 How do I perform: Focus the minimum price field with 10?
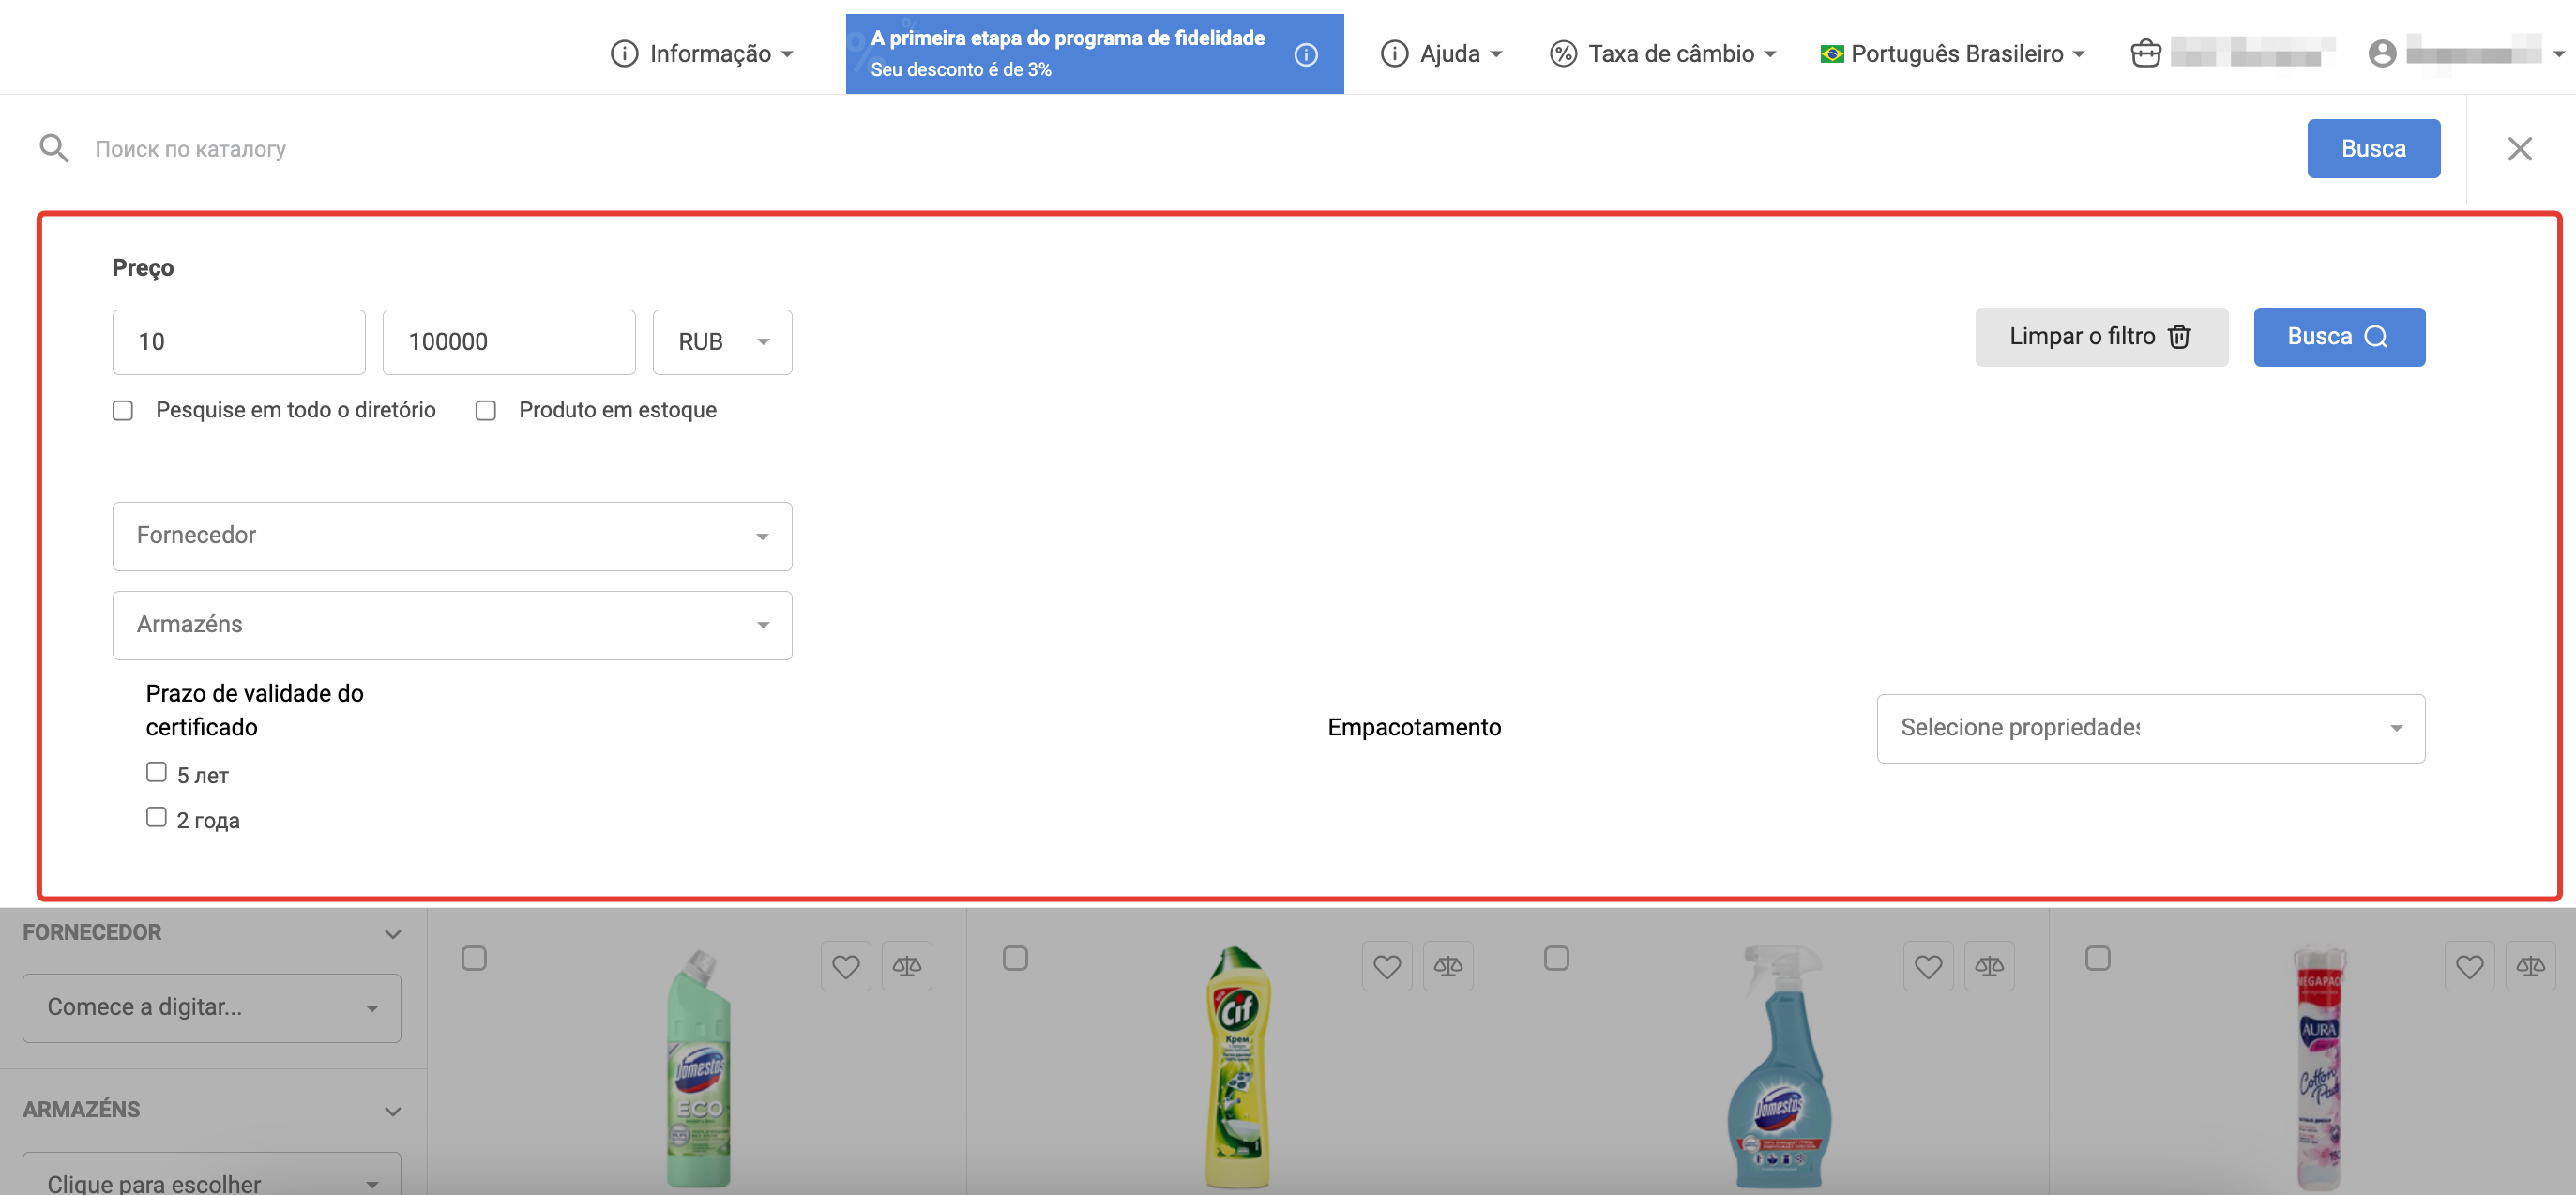239,342
